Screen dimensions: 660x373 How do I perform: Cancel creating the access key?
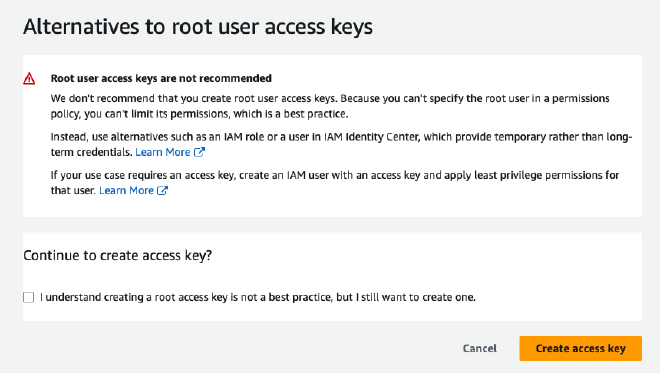(x=480, y=348)
